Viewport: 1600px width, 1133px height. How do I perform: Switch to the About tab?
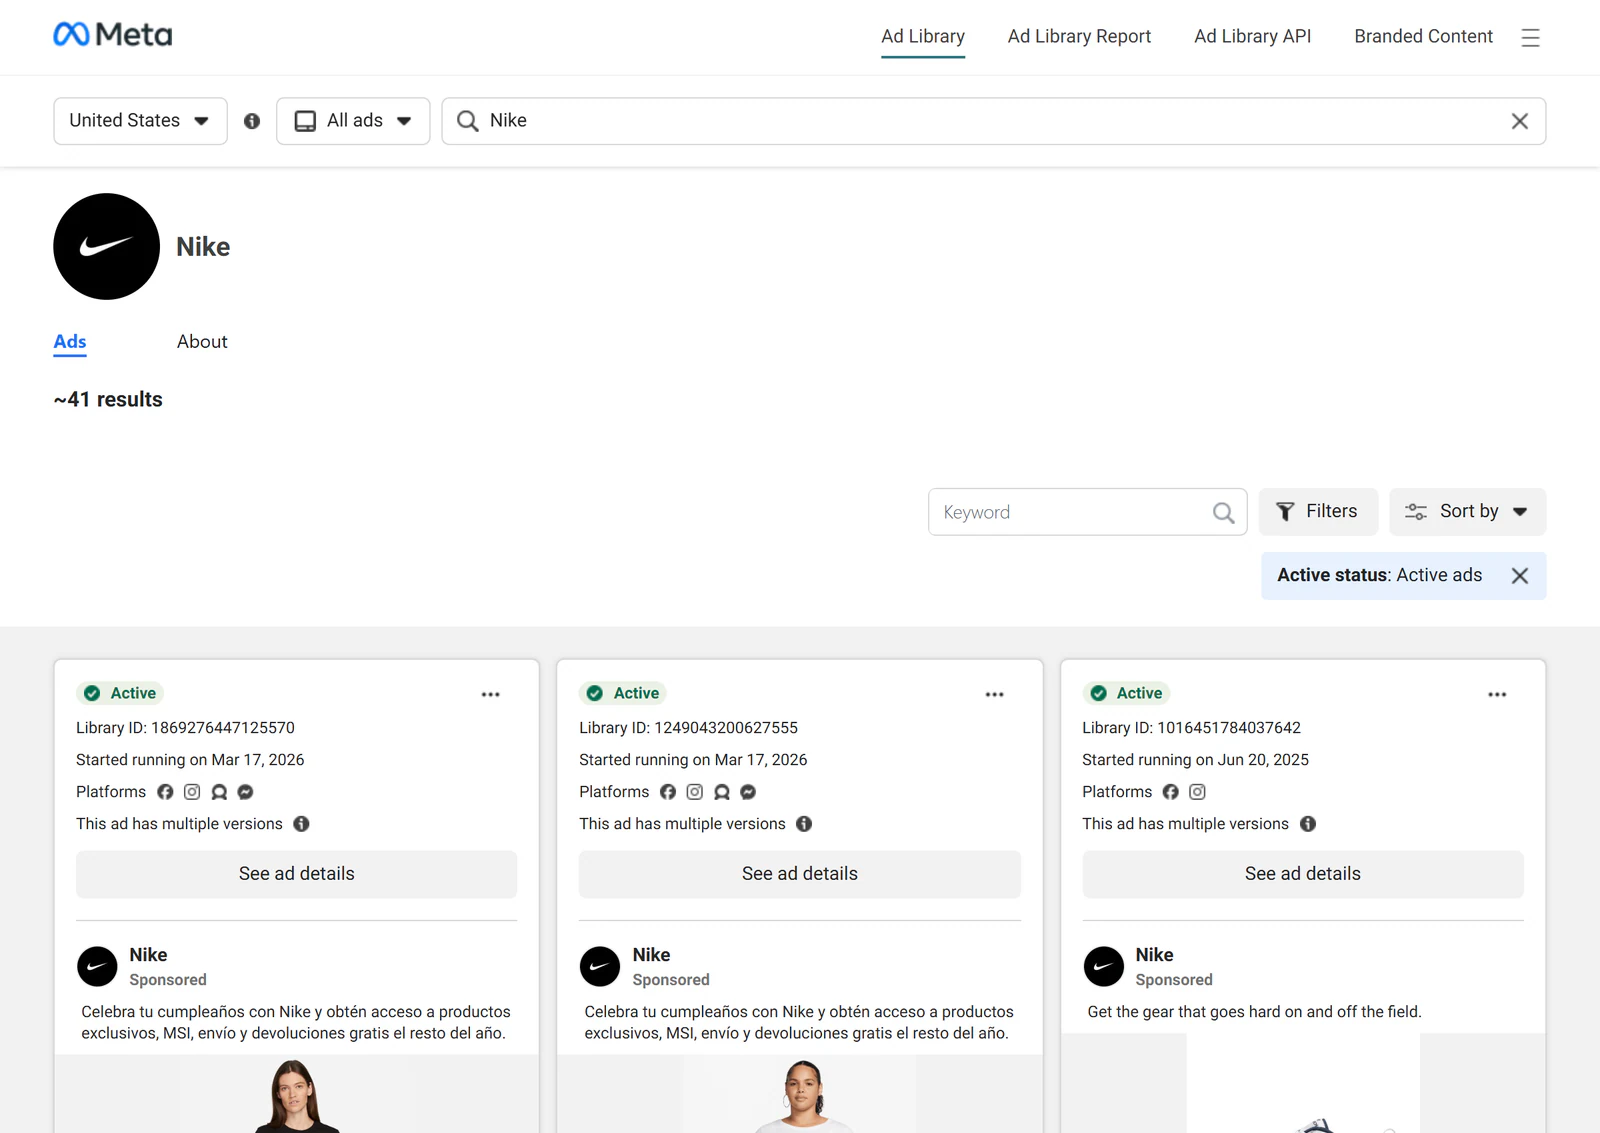202,342
